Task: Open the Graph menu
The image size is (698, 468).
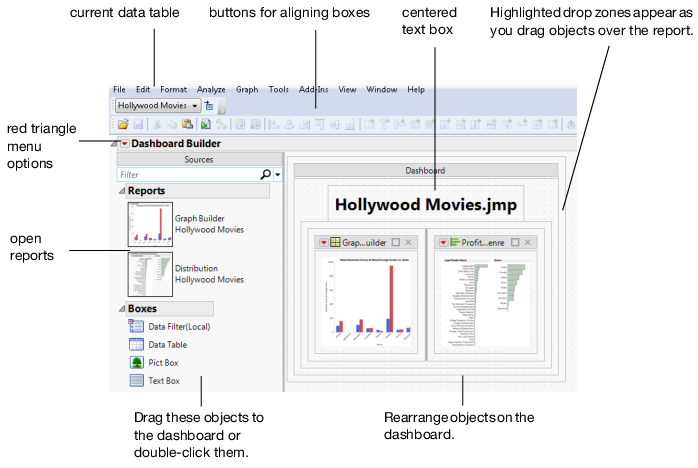Action: tap(247, 90)
